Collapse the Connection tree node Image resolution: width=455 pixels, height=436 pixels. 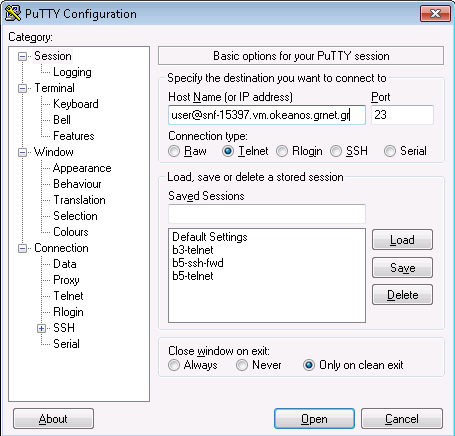(x=22, y=248)
